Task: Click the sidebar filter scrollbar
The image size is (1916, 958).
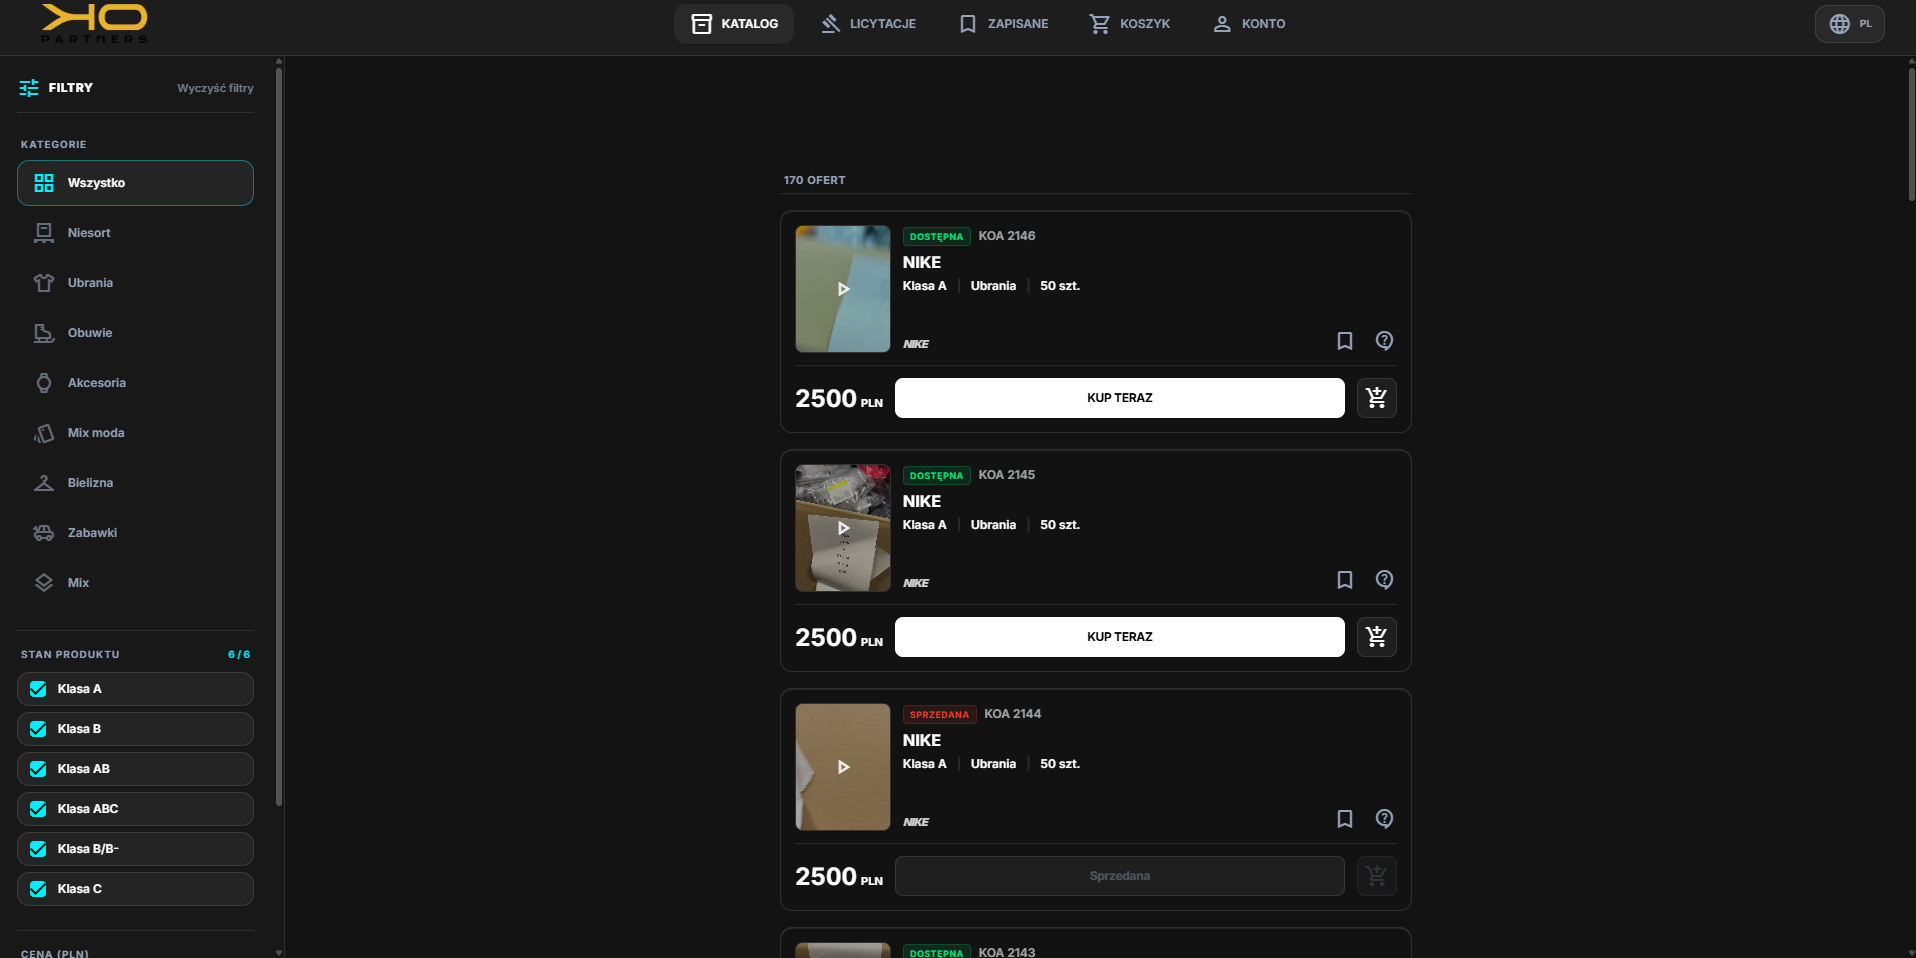Action: [279, 435]
